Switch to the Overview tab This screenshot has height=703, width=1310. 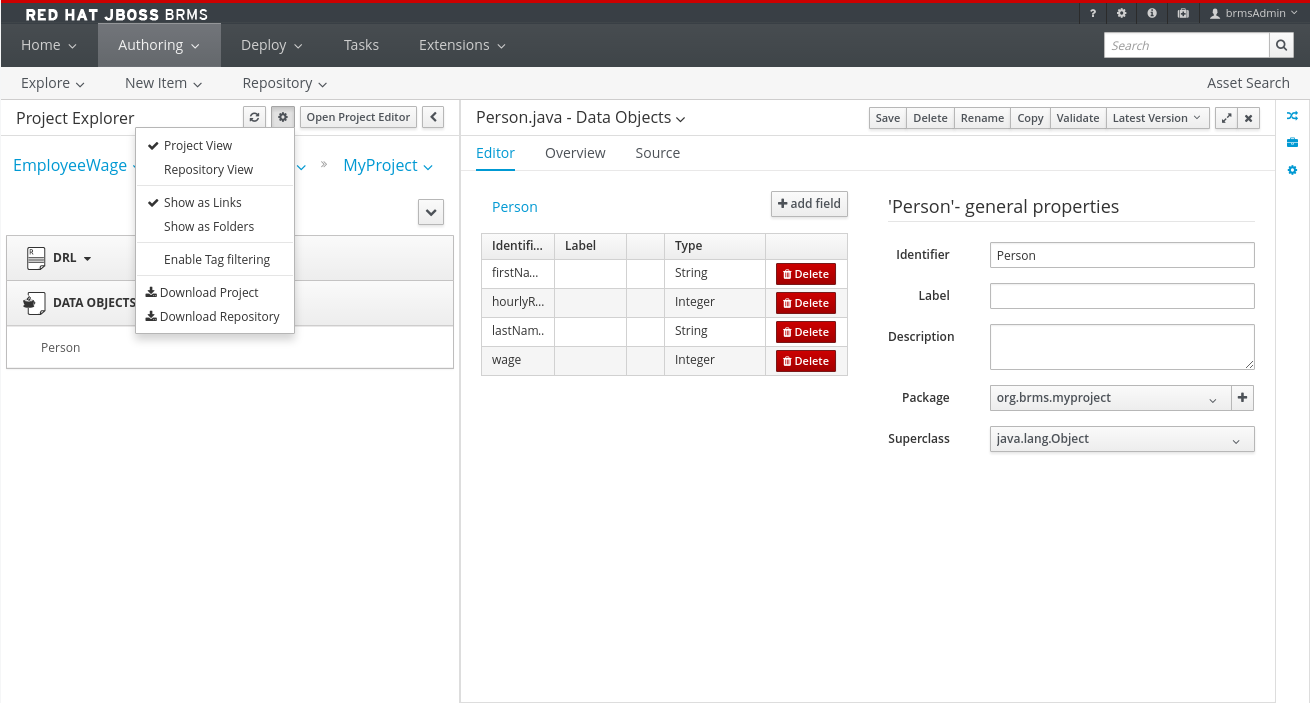coord(575,153)
